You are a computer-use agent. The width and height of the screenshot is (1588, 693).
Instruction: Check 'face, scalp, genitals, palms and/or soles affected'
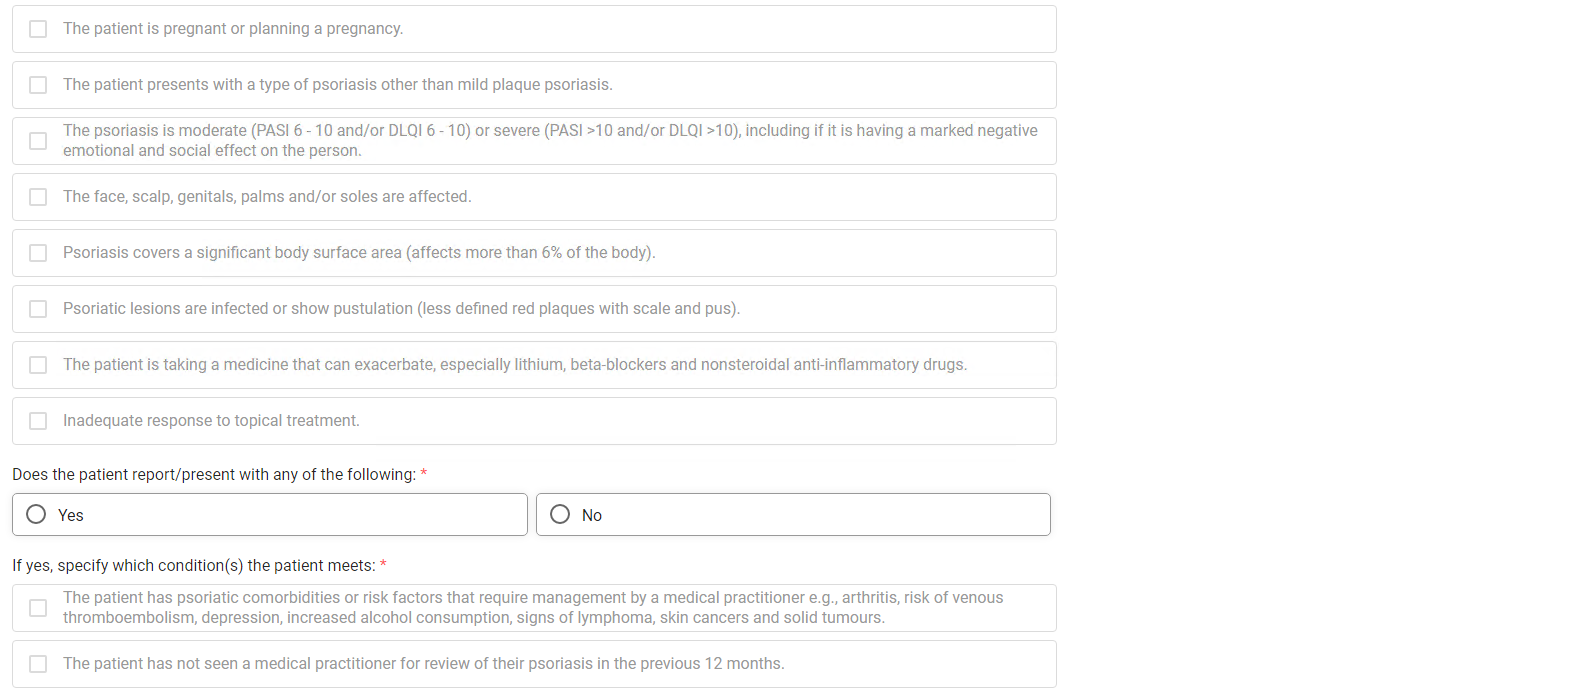point(38,197)
